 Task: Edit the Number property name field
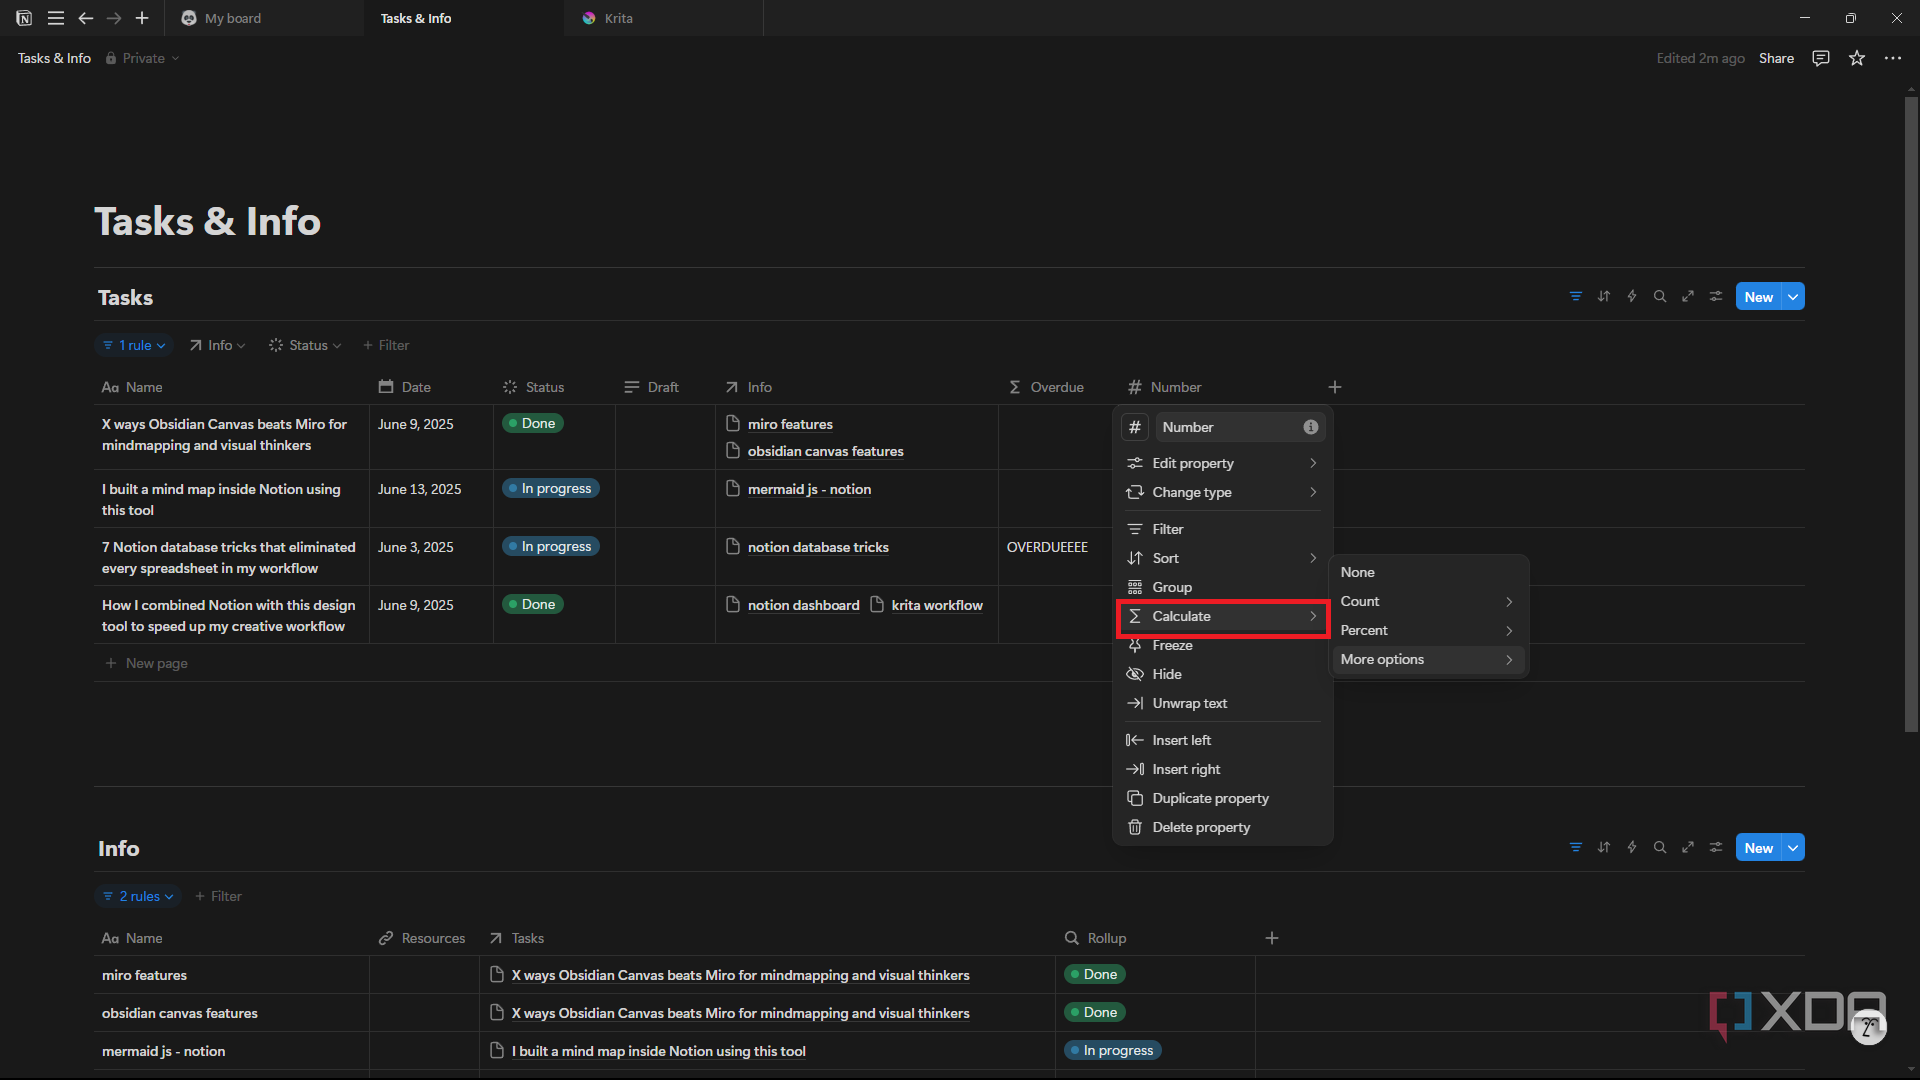pos(1240,427)
